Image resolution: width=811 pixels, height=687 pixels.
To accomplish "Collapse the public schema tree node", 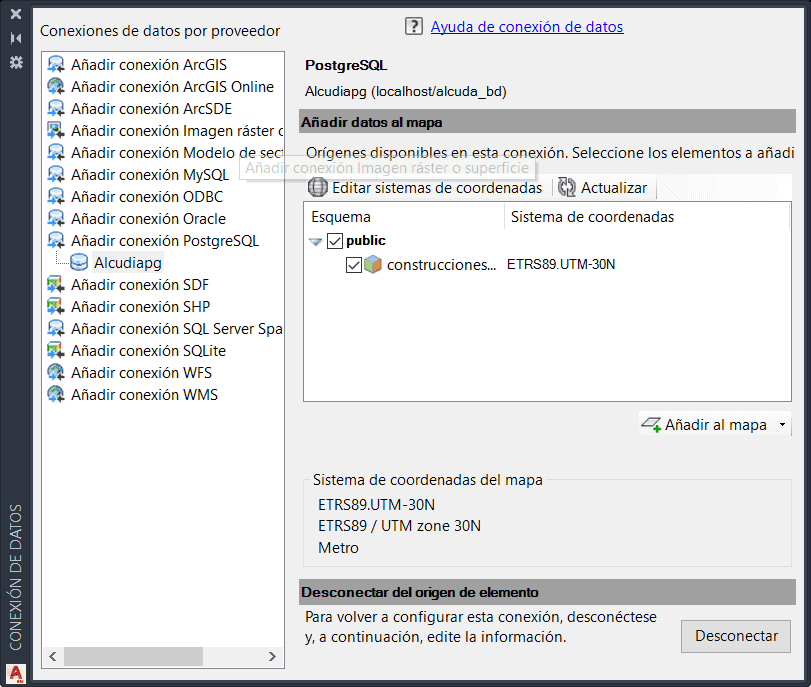I will (x=317, y=240).
